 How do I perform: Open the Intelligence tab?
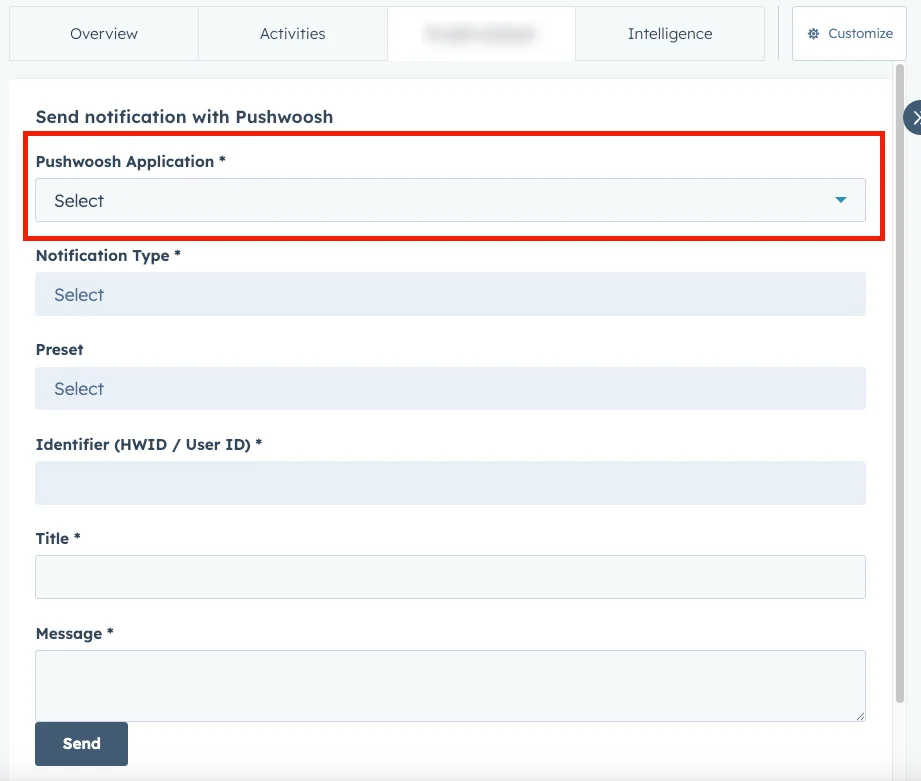670,34
